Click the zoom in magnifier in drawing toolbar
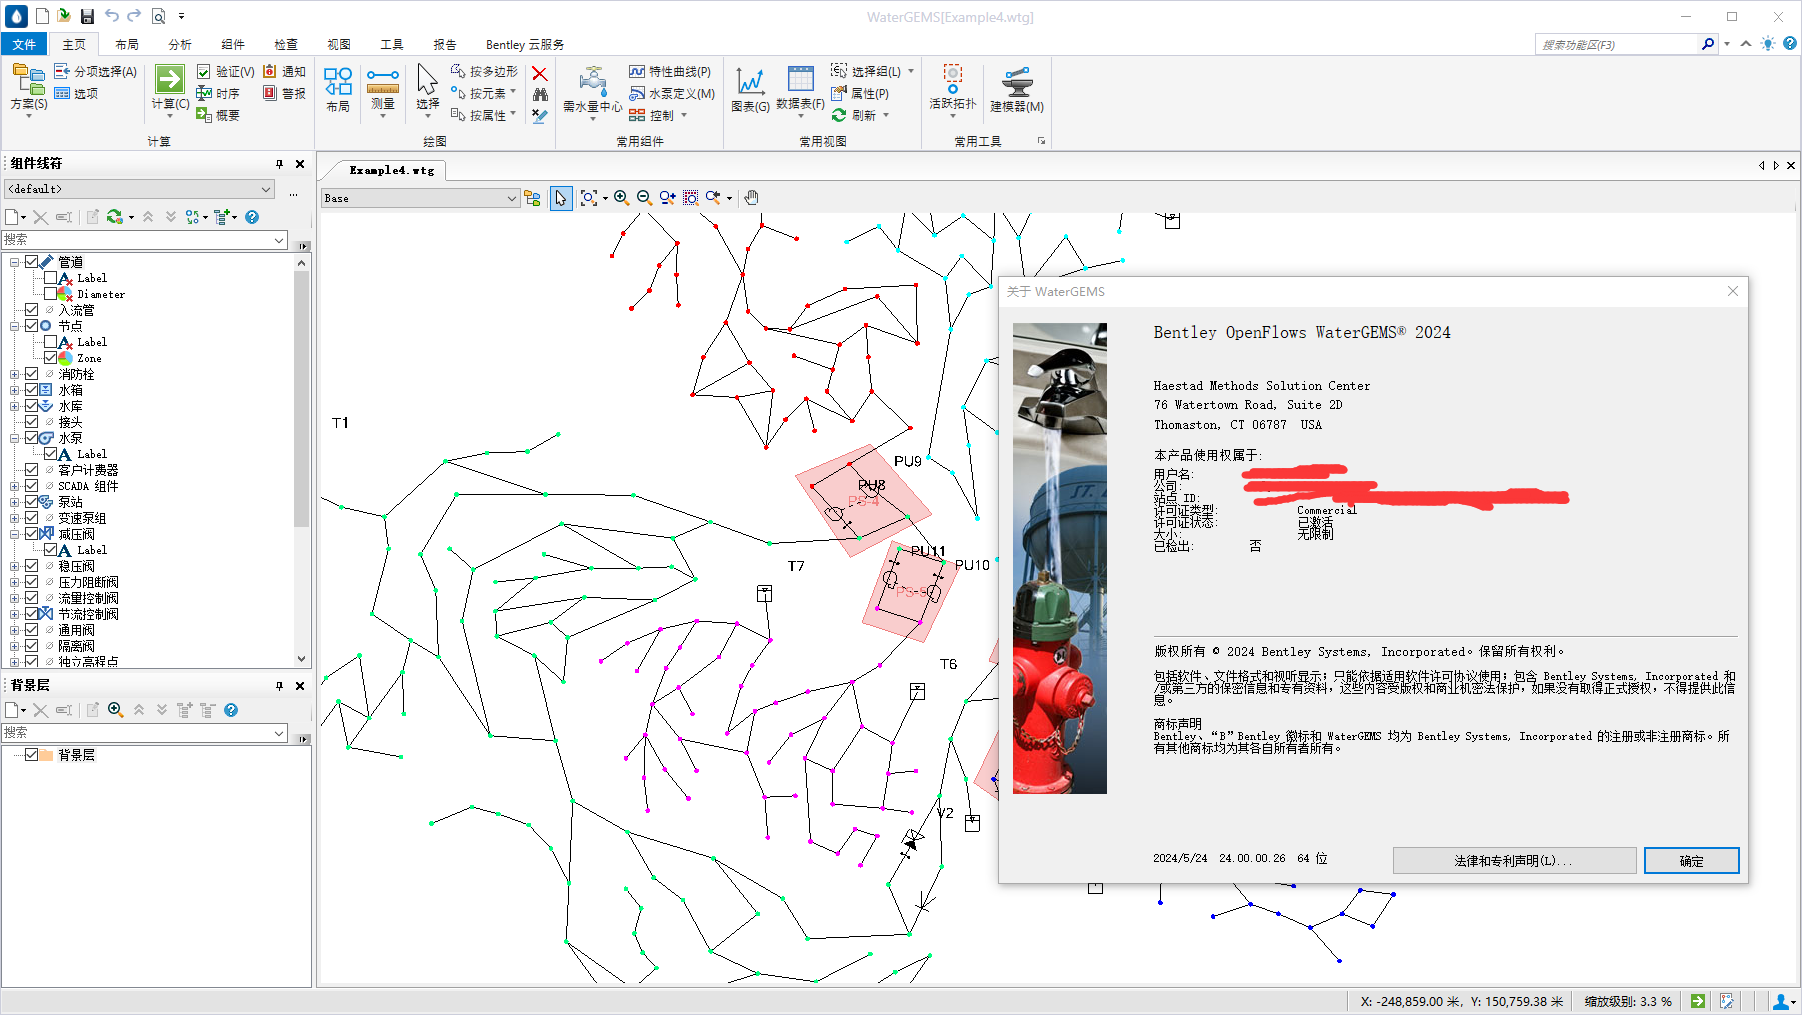The image size is (1802, 1015). [622, 198]
